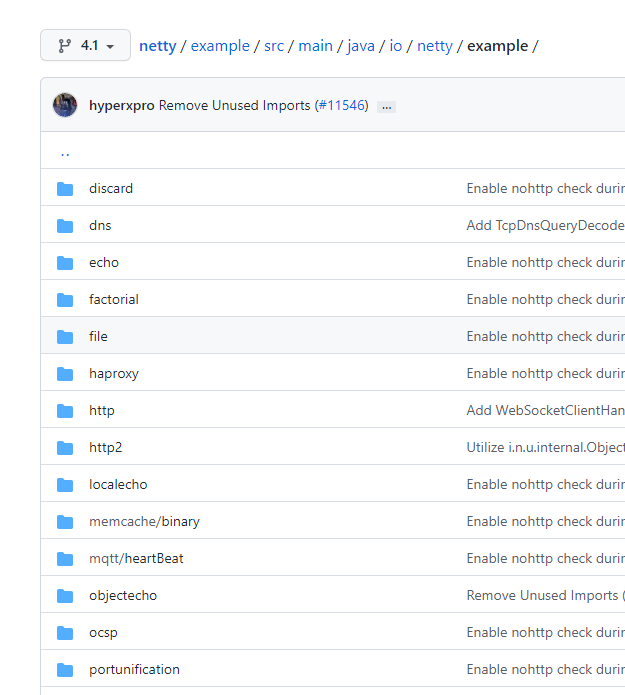Expand commit details ellipsis button
This screenshot has height=695, width=625.
pyautogui.click(x=387, y=107)
